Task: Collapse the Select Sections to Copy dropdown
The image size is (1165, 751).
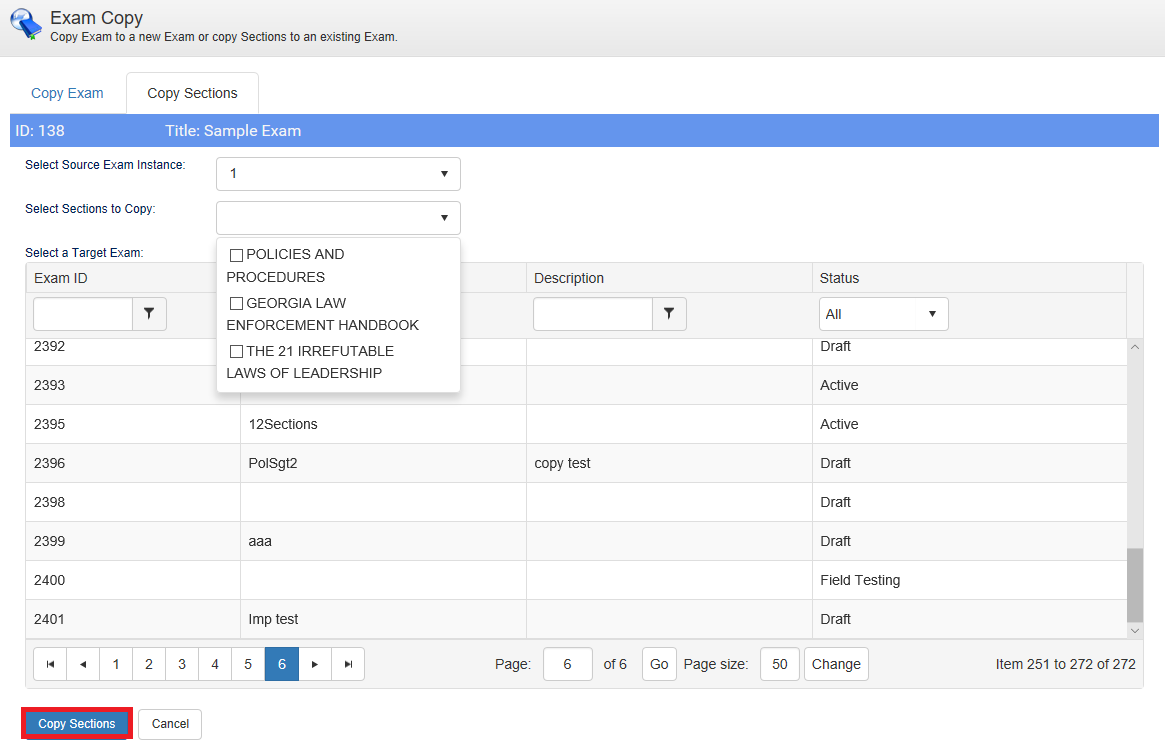Action: point(338,218)
